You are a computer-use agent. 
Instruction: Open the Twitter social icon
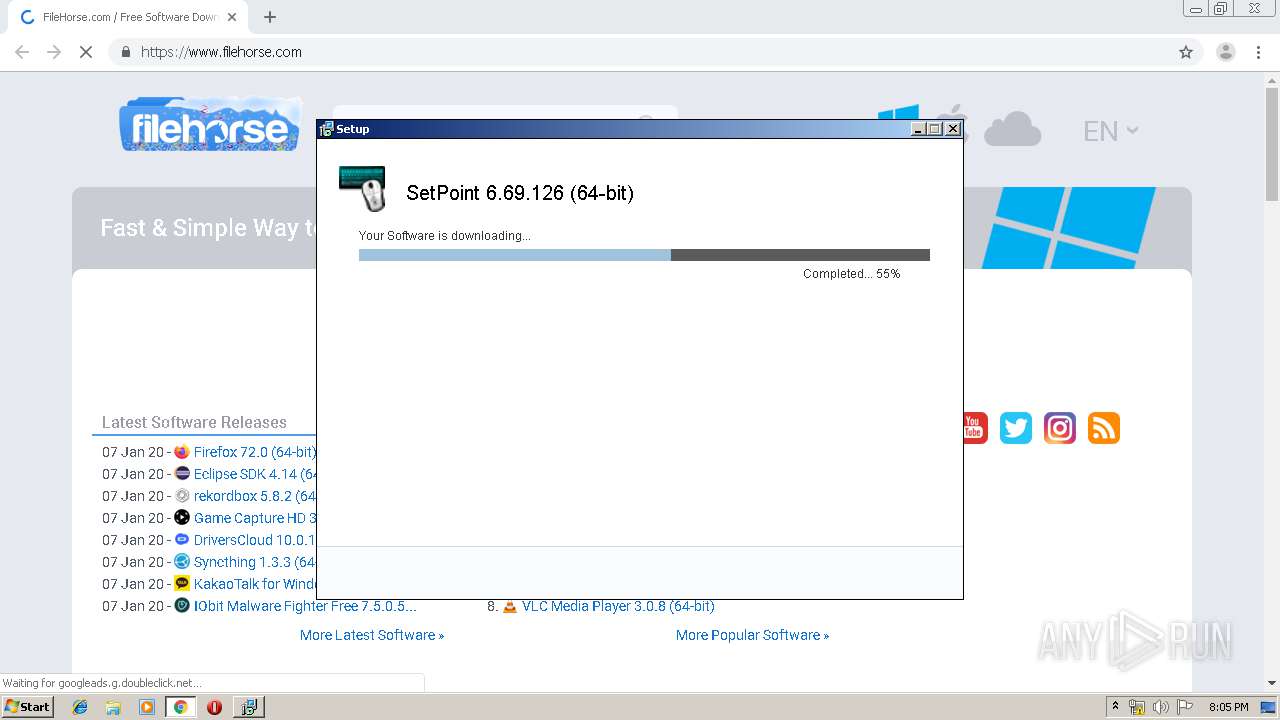coord(1015,428)
